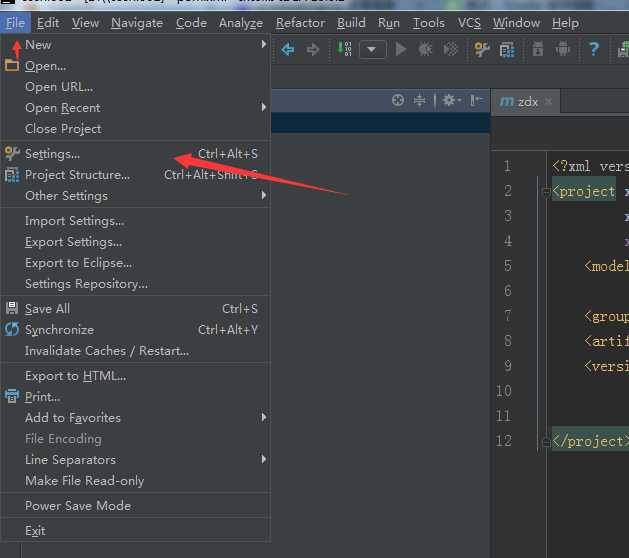The height and width of the screenshot is (558, 629).
Task: Select Close Project
Action: [x=135, y=129]
